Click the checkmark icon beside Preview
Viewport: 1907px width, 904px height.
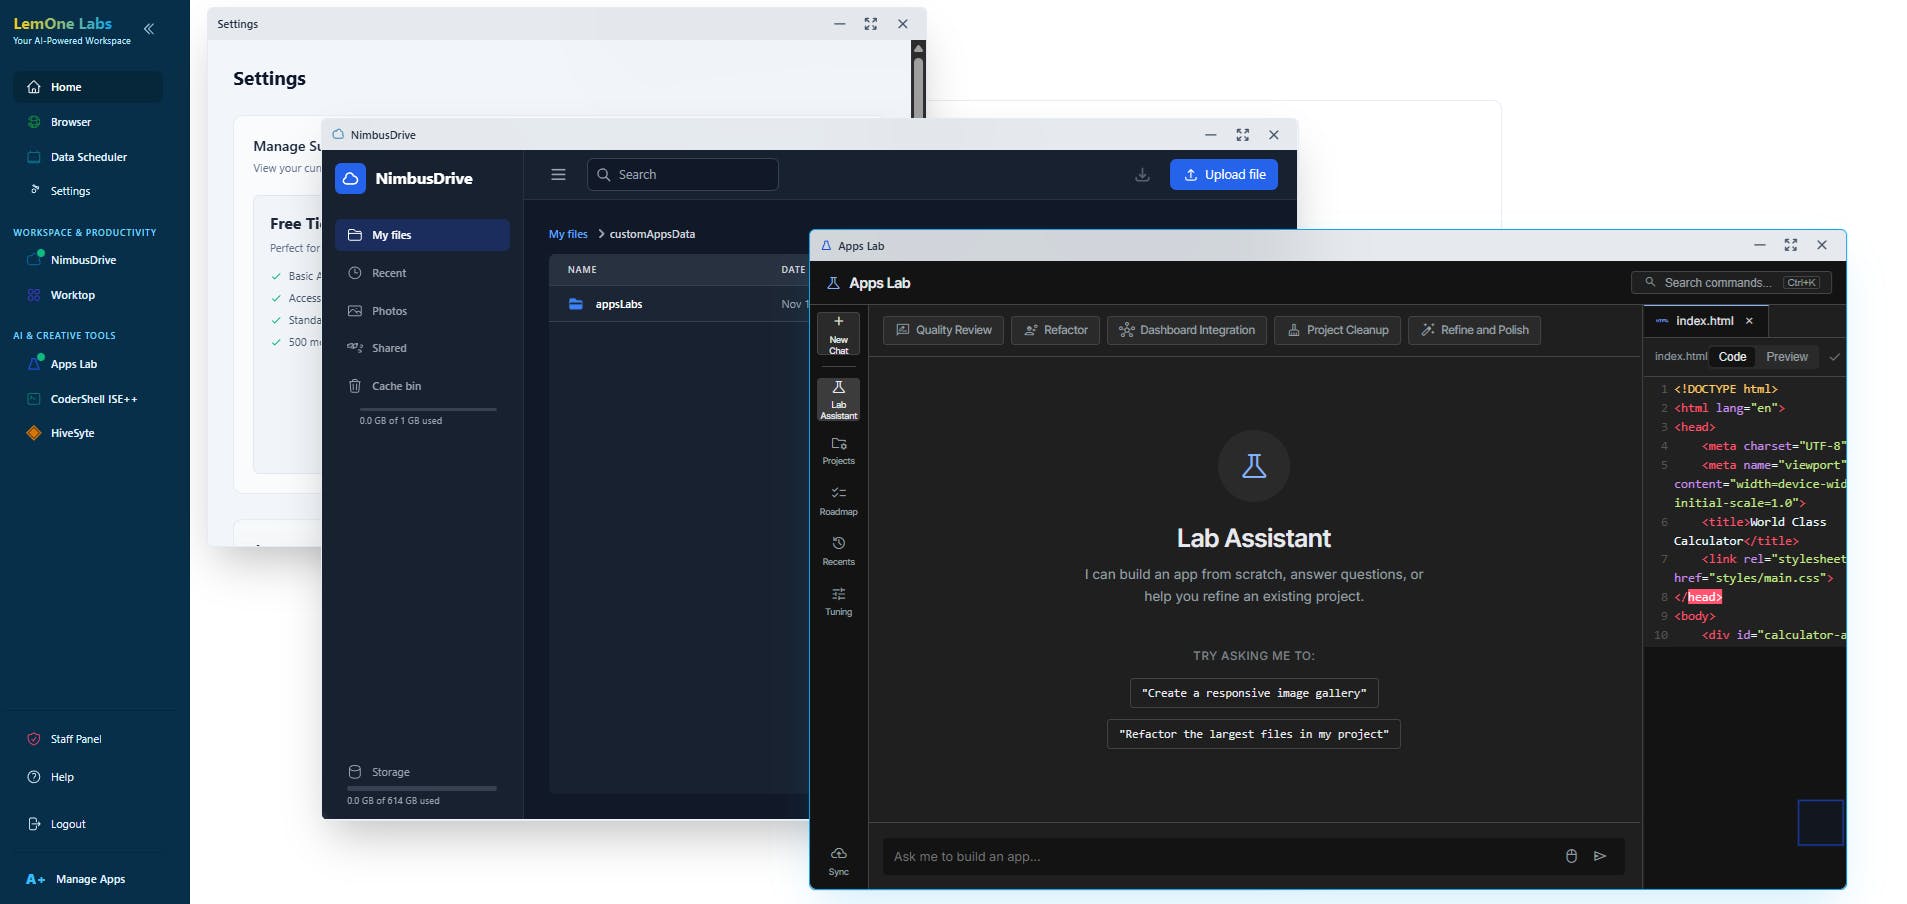(x=1834, y=357)
